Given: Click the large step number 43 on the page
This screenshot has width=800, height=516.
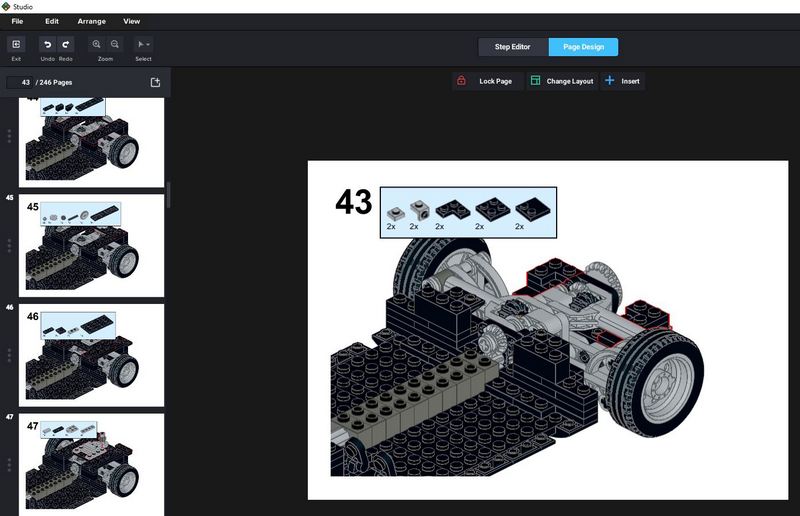Looking at the screenshot, I should tap(354, 202).
